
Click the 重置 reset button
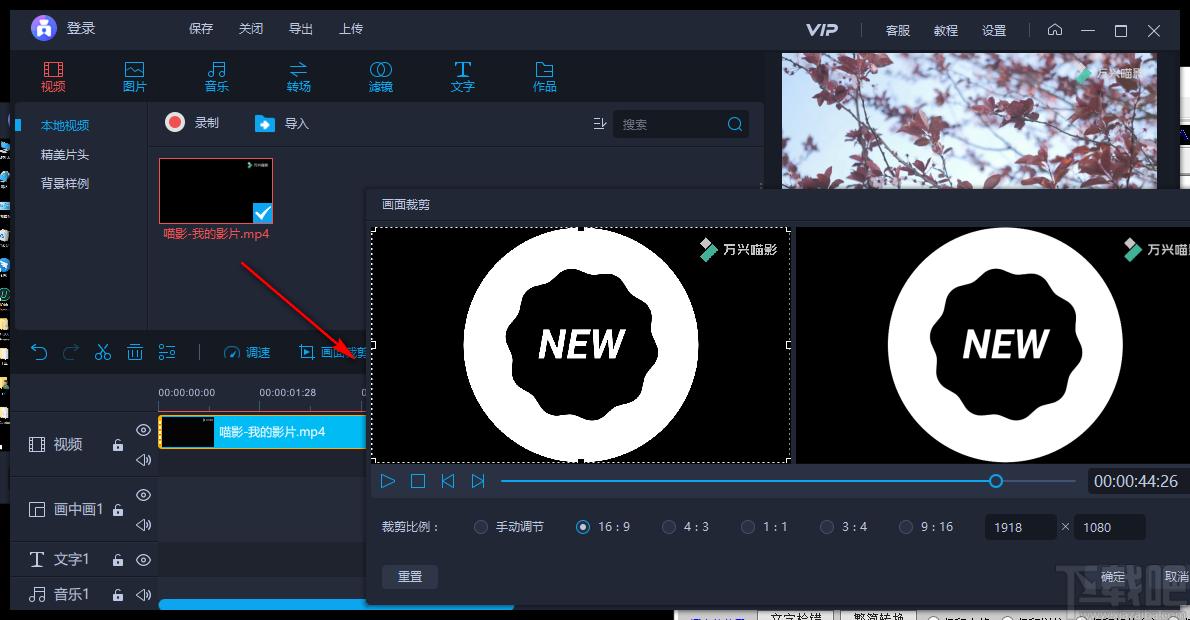click(410, 577)
